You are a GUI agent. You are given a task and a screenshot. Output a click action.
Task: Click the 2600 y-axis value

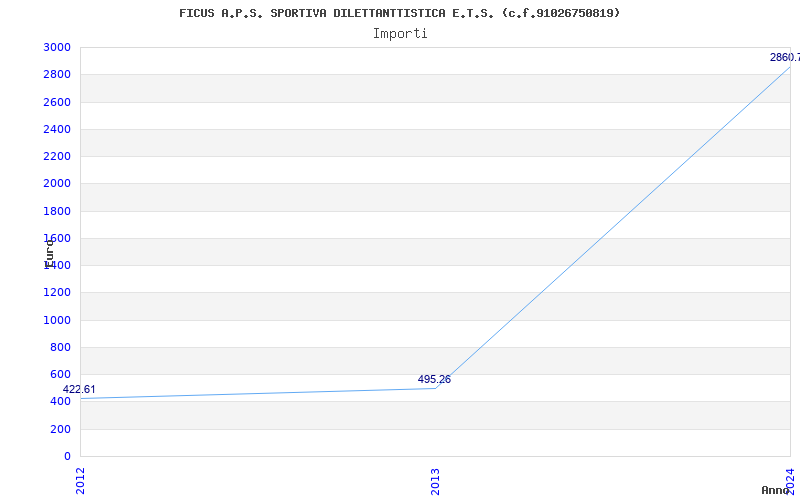click(x=57, y=102)
